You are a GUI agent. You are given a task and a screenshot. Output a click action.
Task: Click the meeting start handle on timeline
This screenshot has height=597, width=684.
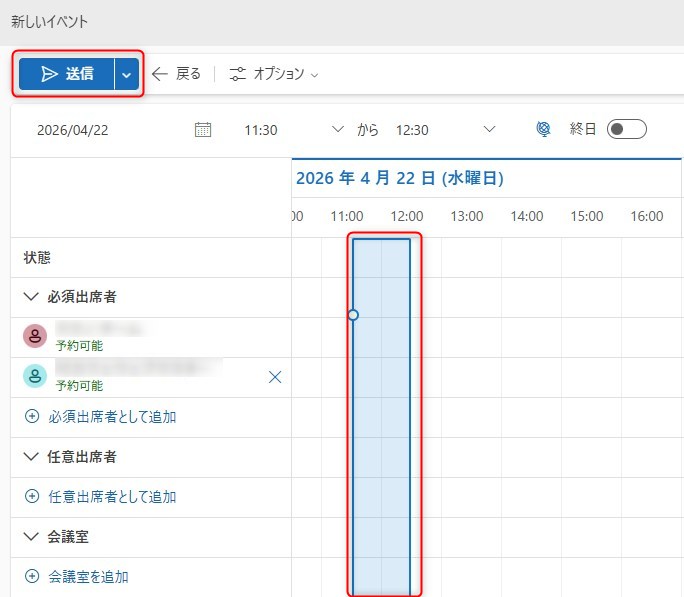point(353,315)
